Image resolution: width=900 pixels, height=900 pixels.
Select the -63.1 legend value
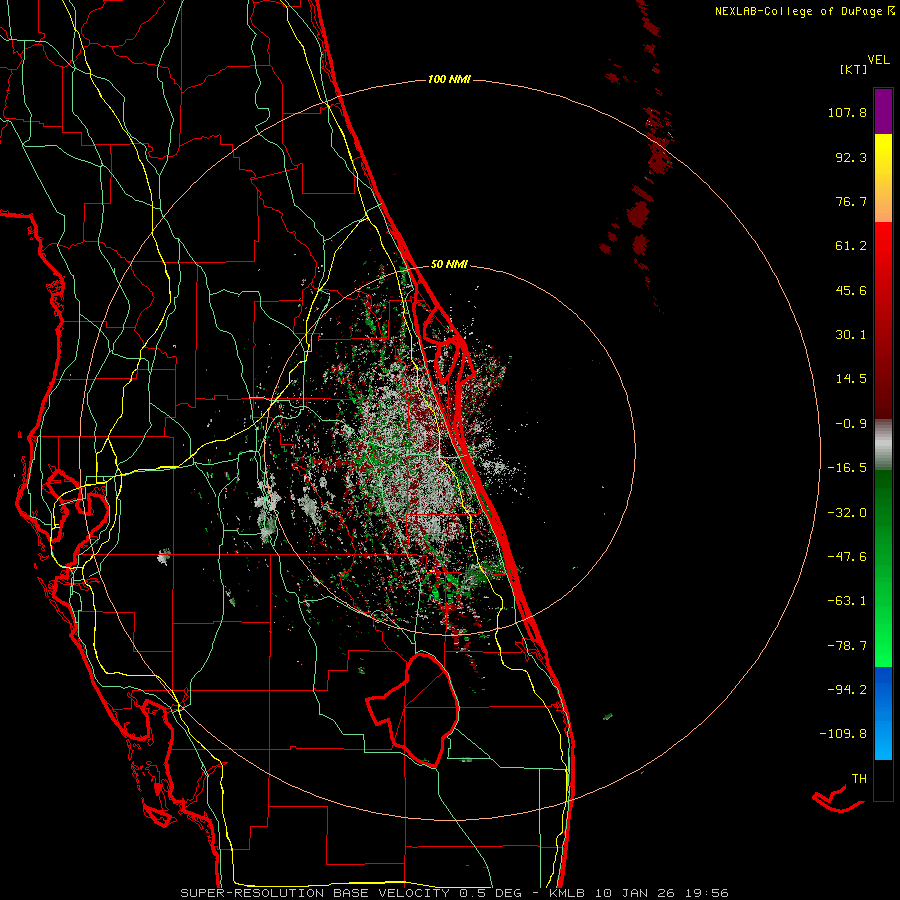pyautogui.click(x=847, y=601)
